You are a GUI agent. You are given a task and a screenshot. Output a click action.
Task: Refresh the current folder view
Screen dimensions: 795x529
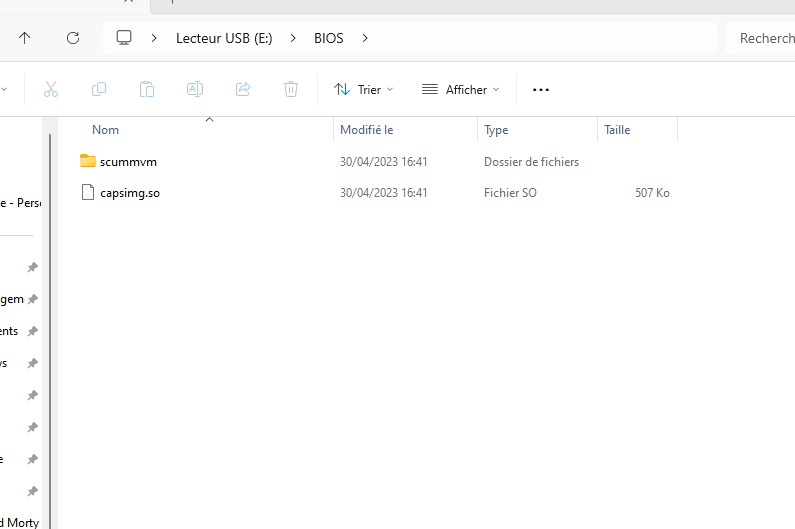pyautogui.click(x=72, y=38)
